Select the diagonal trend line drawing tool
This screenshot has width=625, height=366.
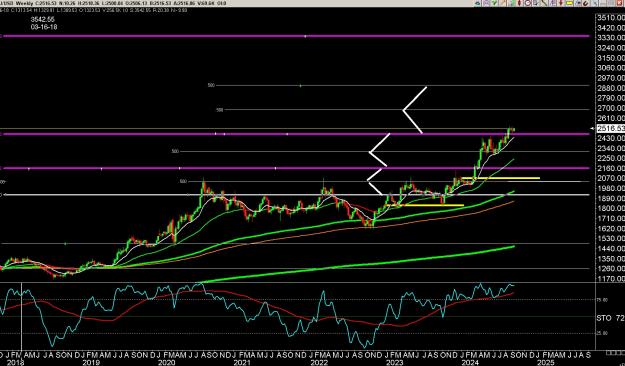(544, 3)
